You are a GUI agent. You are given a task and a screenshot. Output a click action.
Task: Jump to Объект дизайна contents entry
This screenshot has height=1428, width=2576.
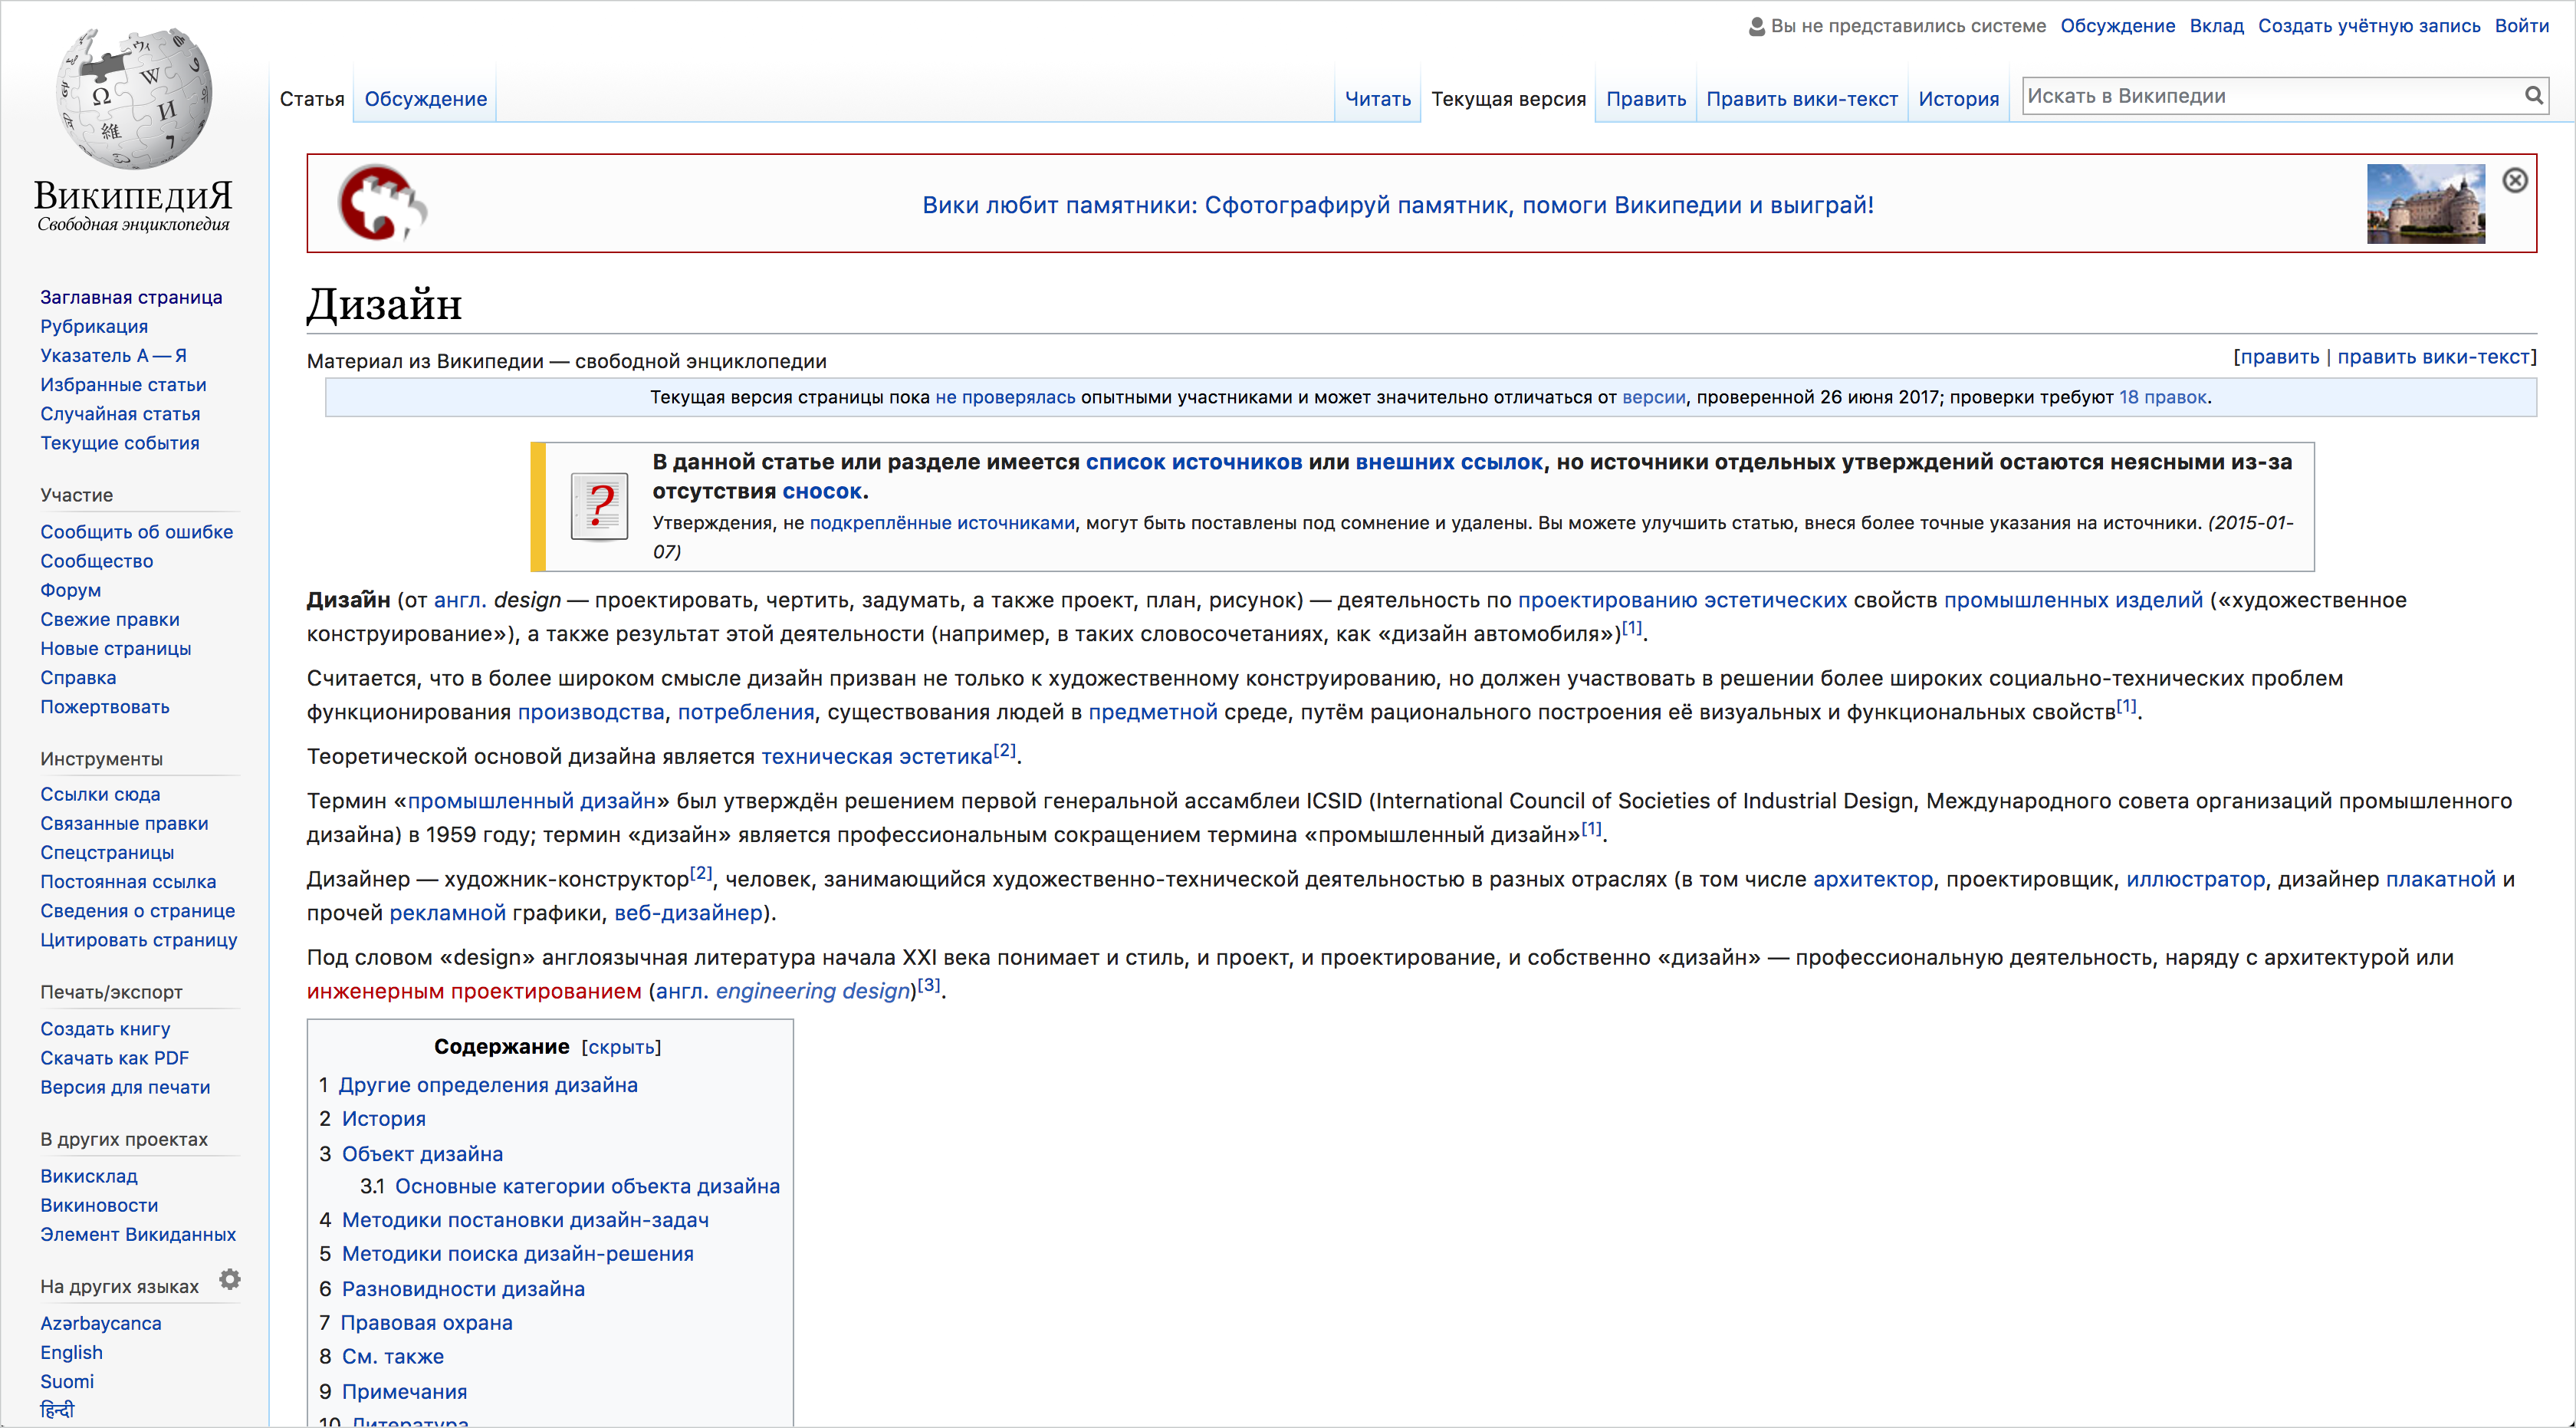coord(422,1154)
